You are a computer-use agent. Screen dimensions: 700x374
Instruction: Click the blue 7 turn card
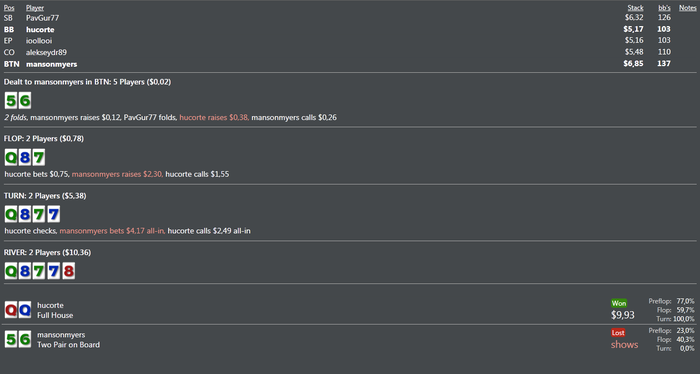[54, 214]
